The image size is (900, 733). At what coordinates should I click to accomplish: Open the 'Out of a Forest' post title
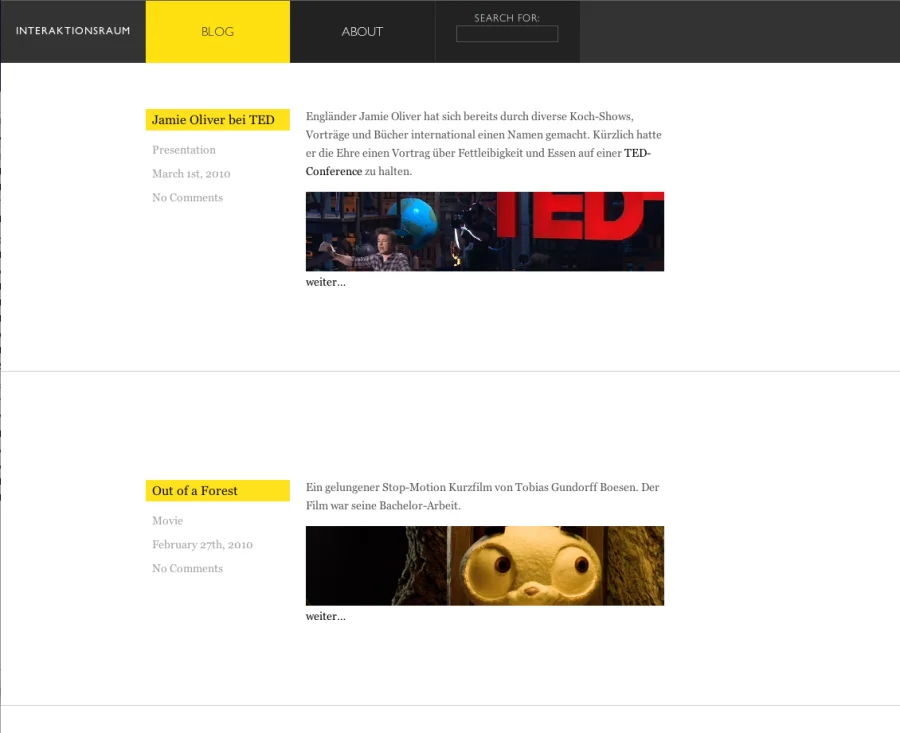[x=195, y=491]
